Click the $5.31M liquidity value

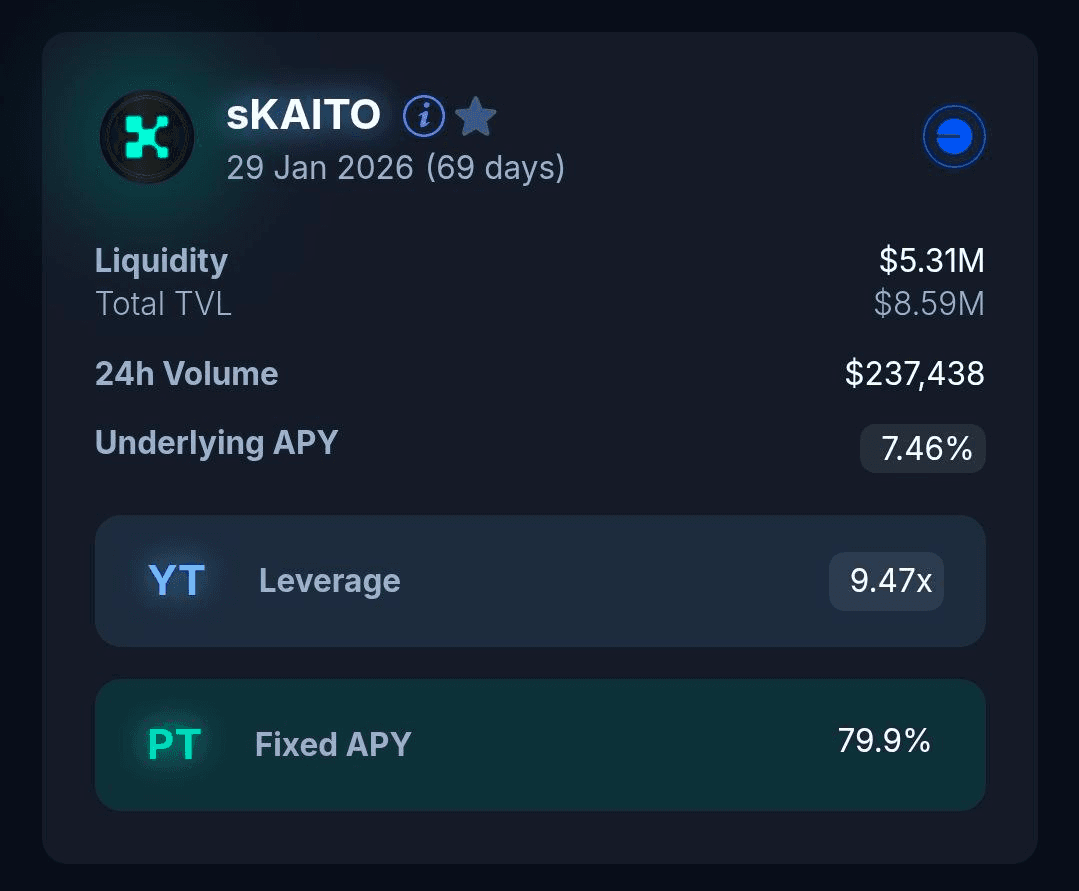[x=931, y=261]
